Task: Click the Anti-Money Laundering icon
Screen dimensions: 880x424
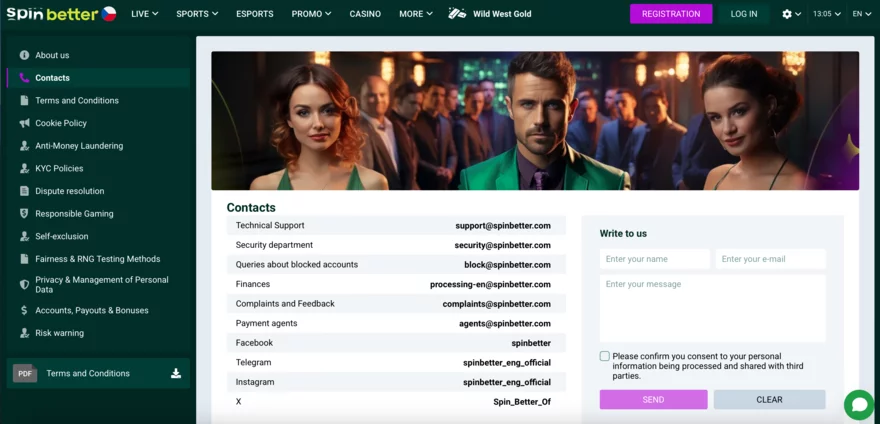Action: pos(24,146)
